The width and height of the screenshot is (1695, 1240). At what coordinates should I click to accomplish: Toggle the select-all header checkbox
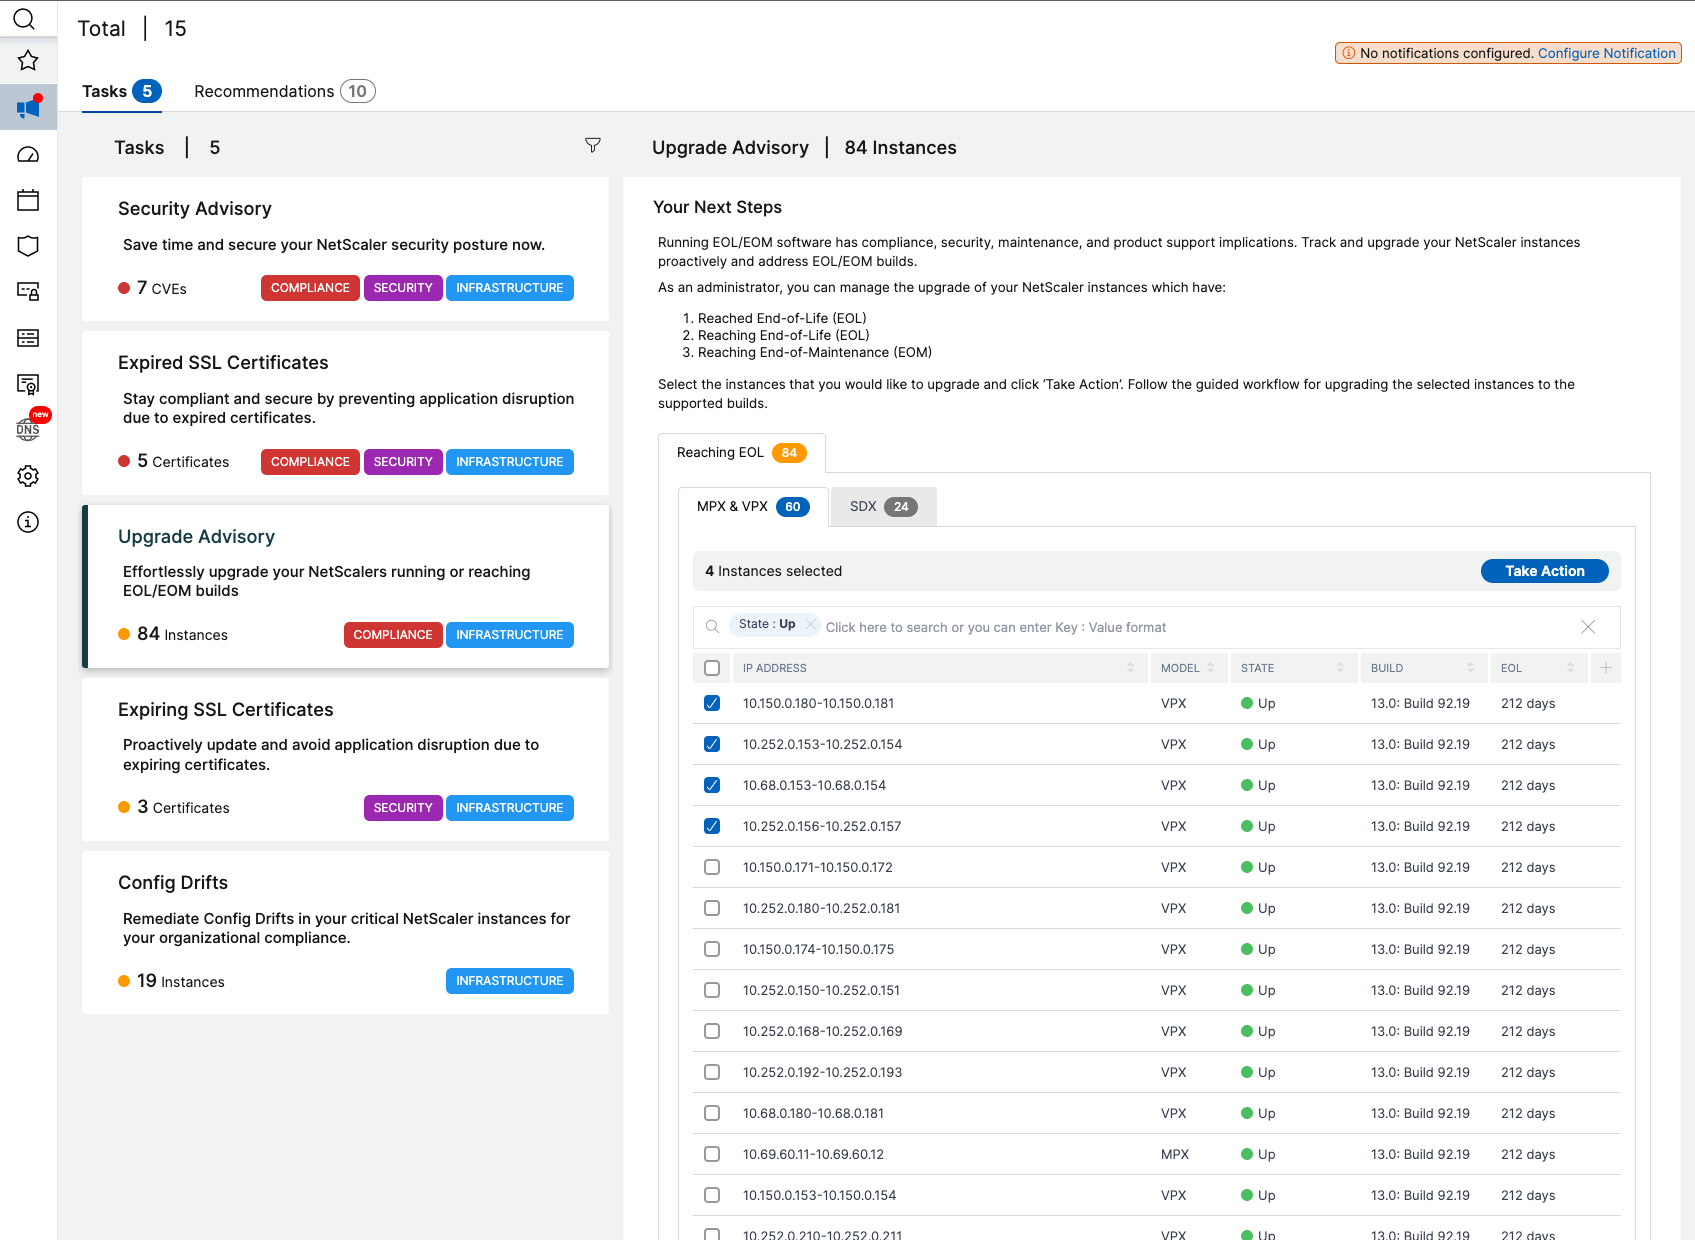pyautogui.click(x=712, y=668)
